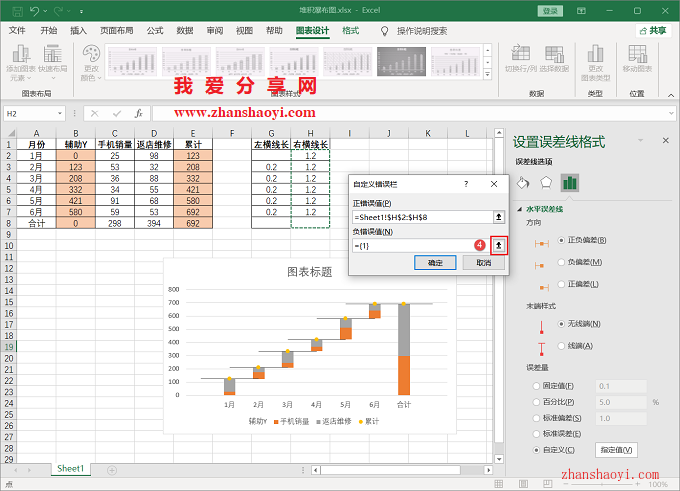Click the Share button
The image size is (680, 491).
(653, 31)
